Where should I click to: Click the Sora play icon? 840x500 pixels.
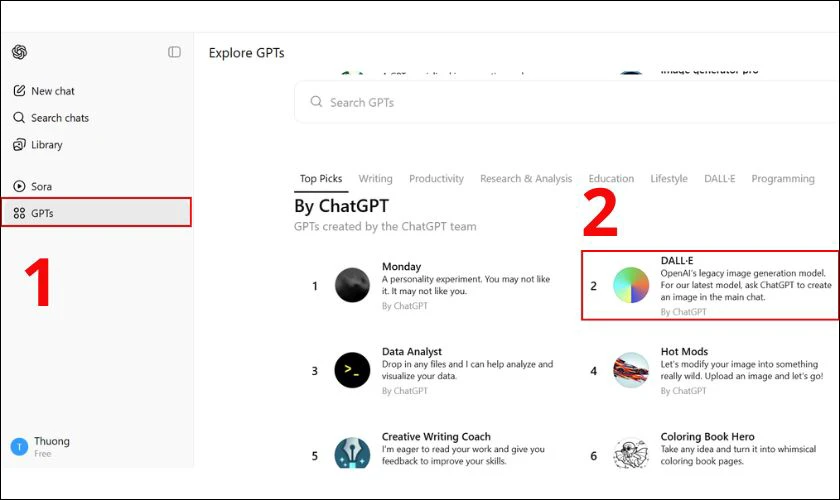click(19, 186)
